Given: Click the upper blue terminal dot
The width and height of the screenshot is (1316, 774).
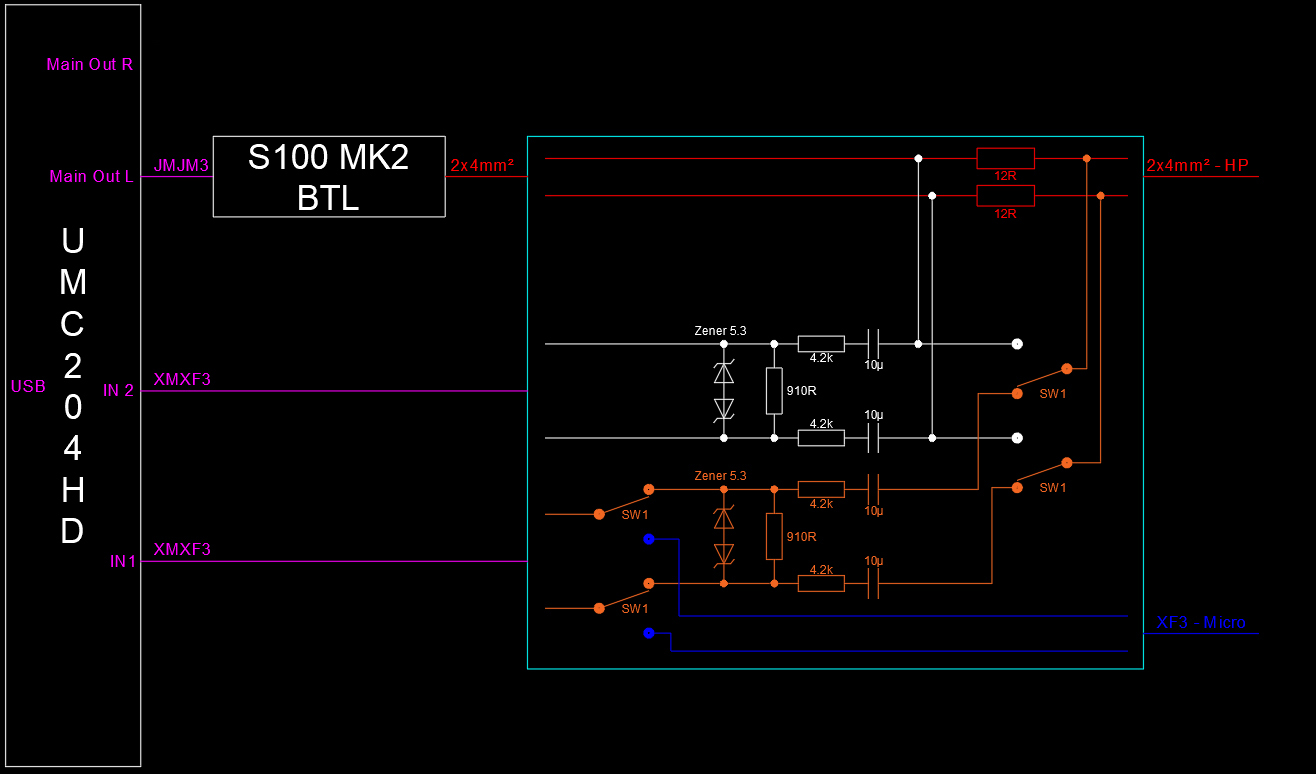Looking at the screenshot, I should click(x=649, y=539).
